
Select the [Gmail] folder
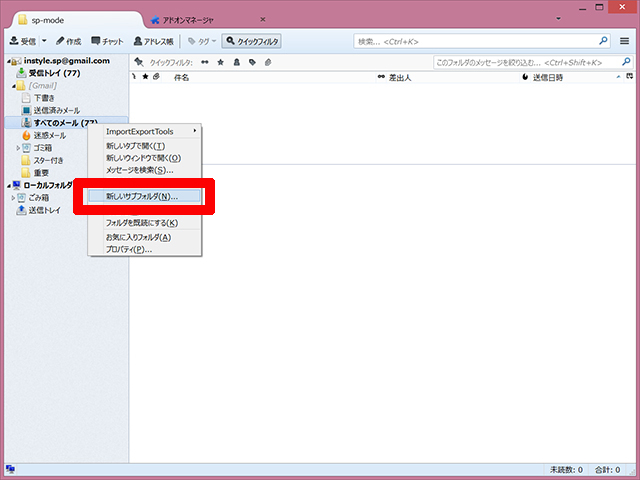(x=42, y=86)
